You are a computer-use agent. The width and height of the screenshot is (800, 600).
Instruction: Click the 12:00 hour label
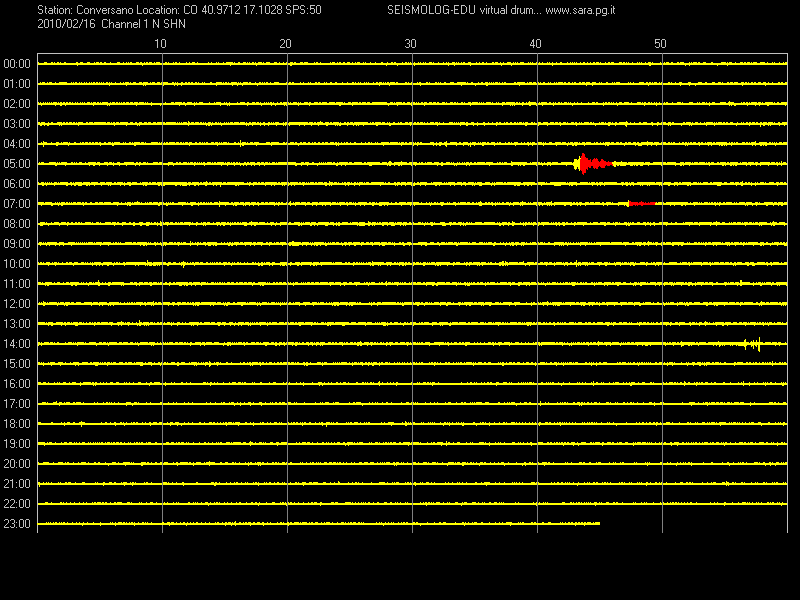point(17,304)
